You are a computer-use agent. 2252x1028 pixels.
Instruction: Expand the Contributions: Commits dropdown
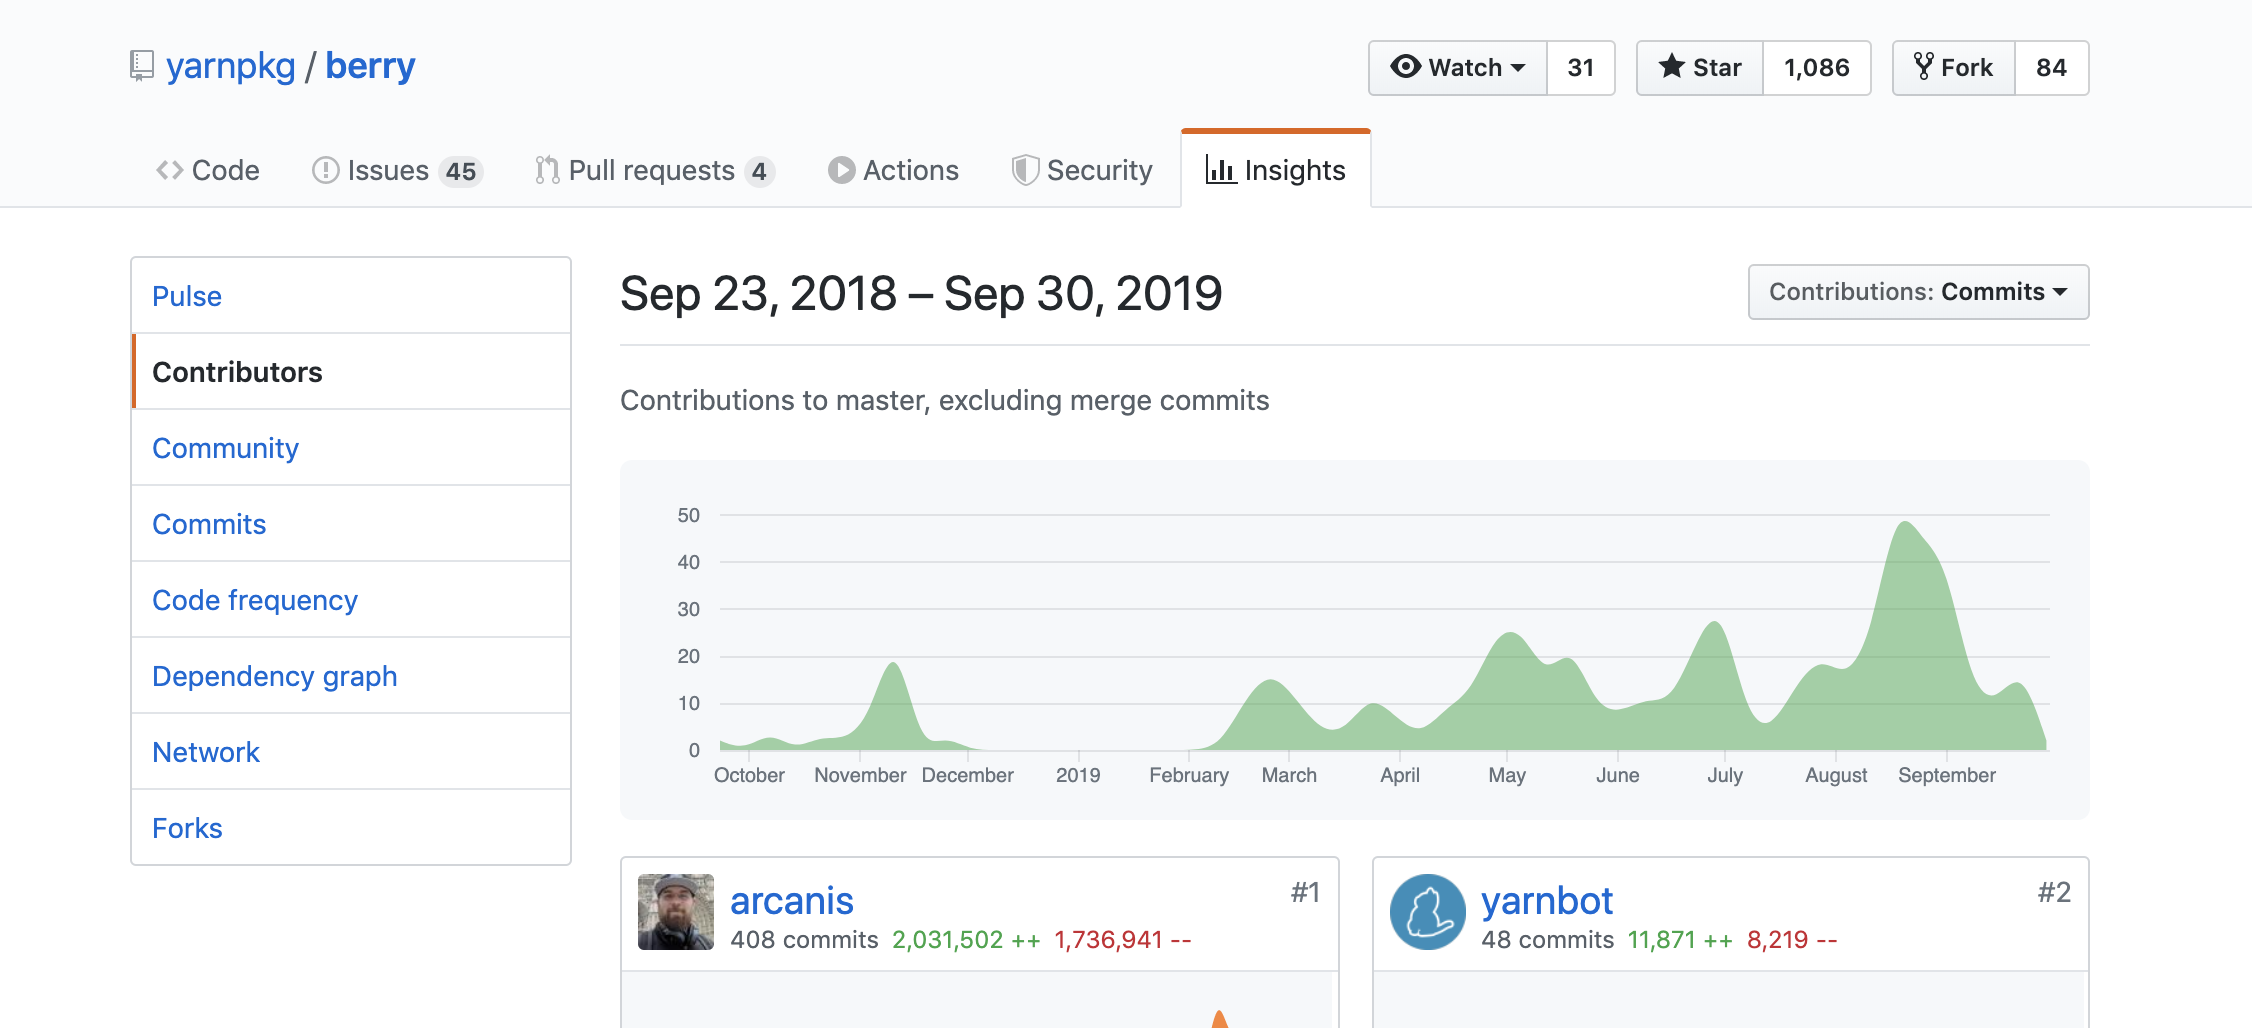[1917, 292]
